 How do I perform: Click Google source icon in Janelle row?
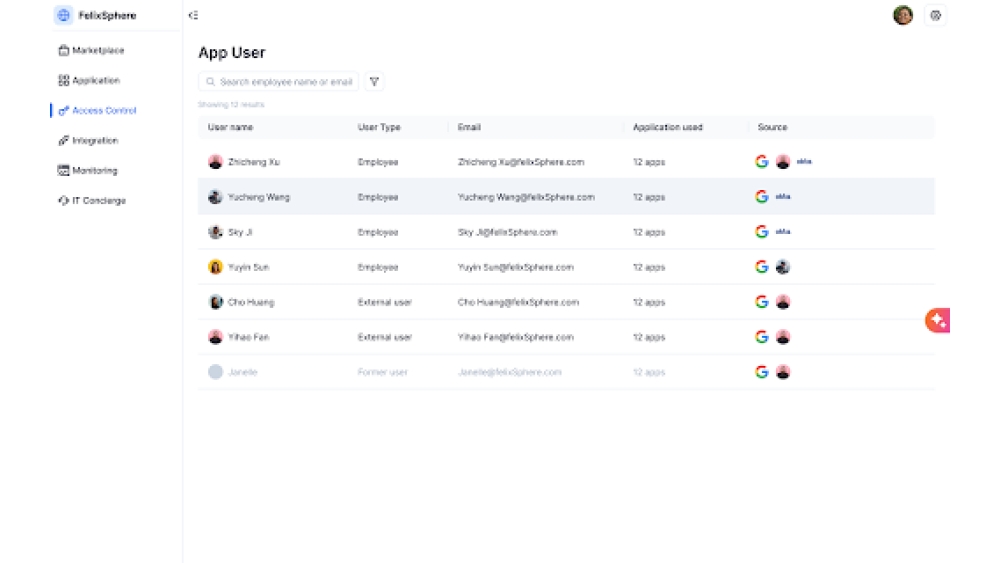click(x=761, y=372)
